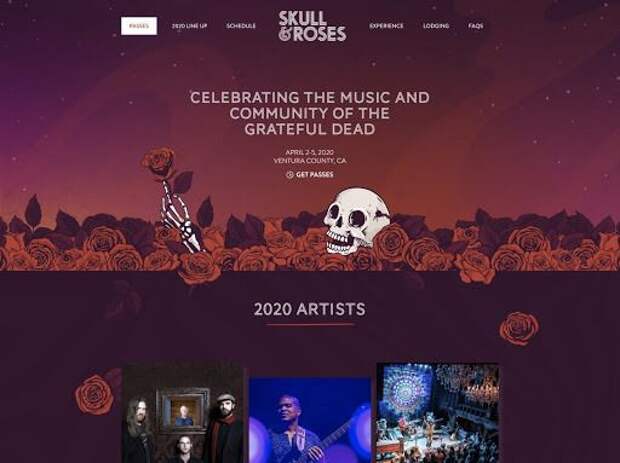Image resolution: width=620 pixels, height=463 pixels.
Task: Open the Experience menu item
Action: [x=386, y=26]
